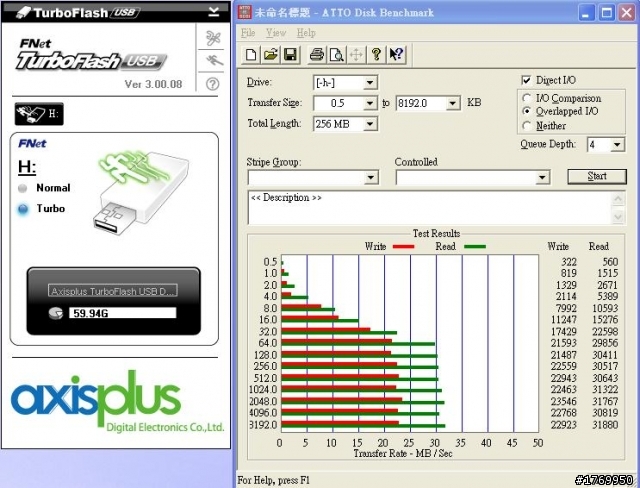Collapse TurboFlash panel with title bar arrow
The image size is (640, 488).
214,12
